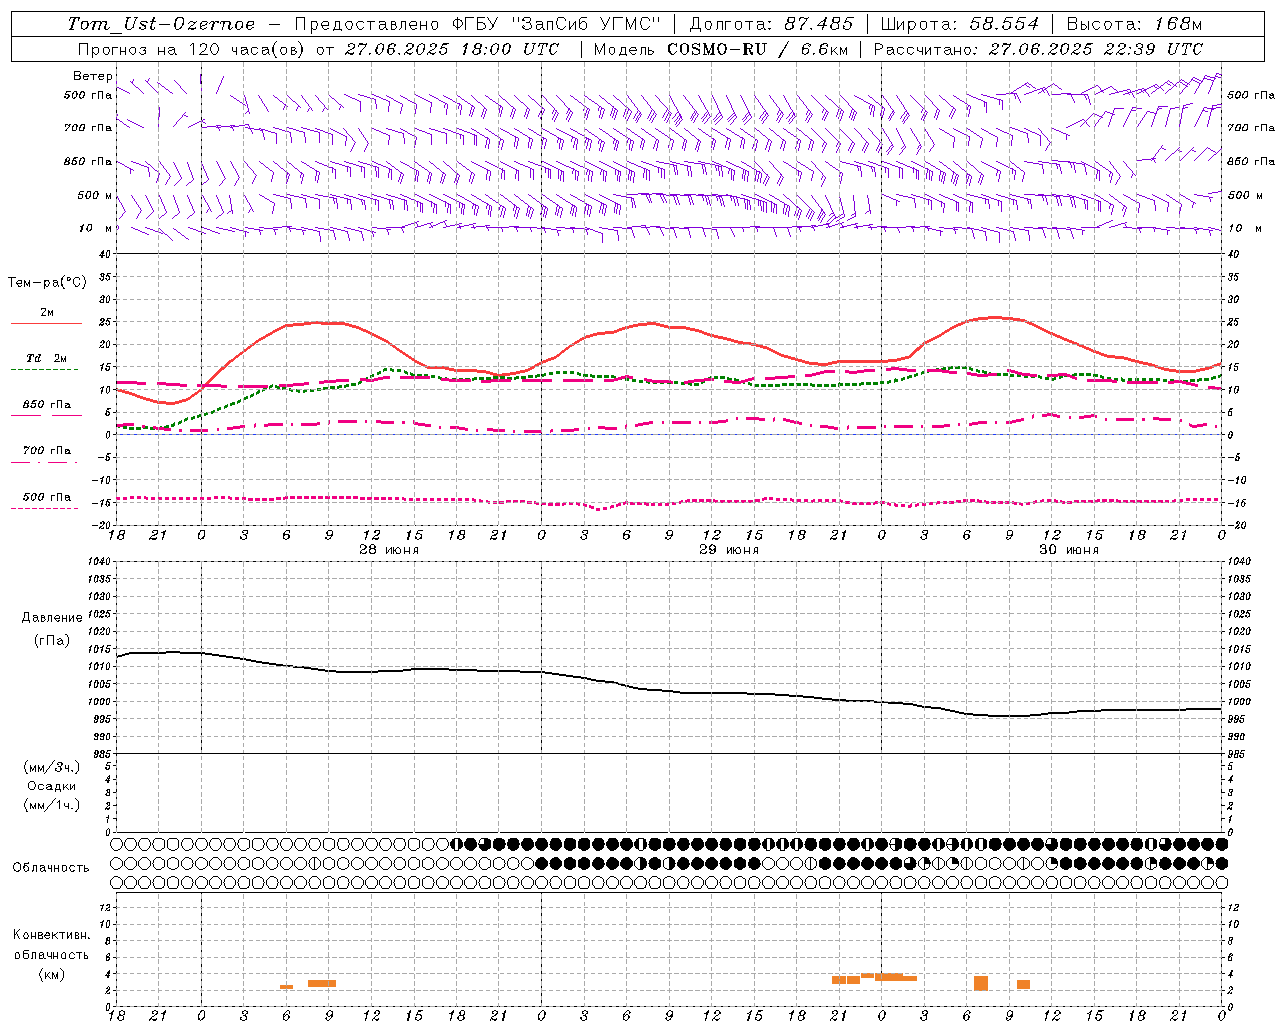1280x1024 pixels.
Task: Click the '28 июня' date label
Action: point(389,550)
